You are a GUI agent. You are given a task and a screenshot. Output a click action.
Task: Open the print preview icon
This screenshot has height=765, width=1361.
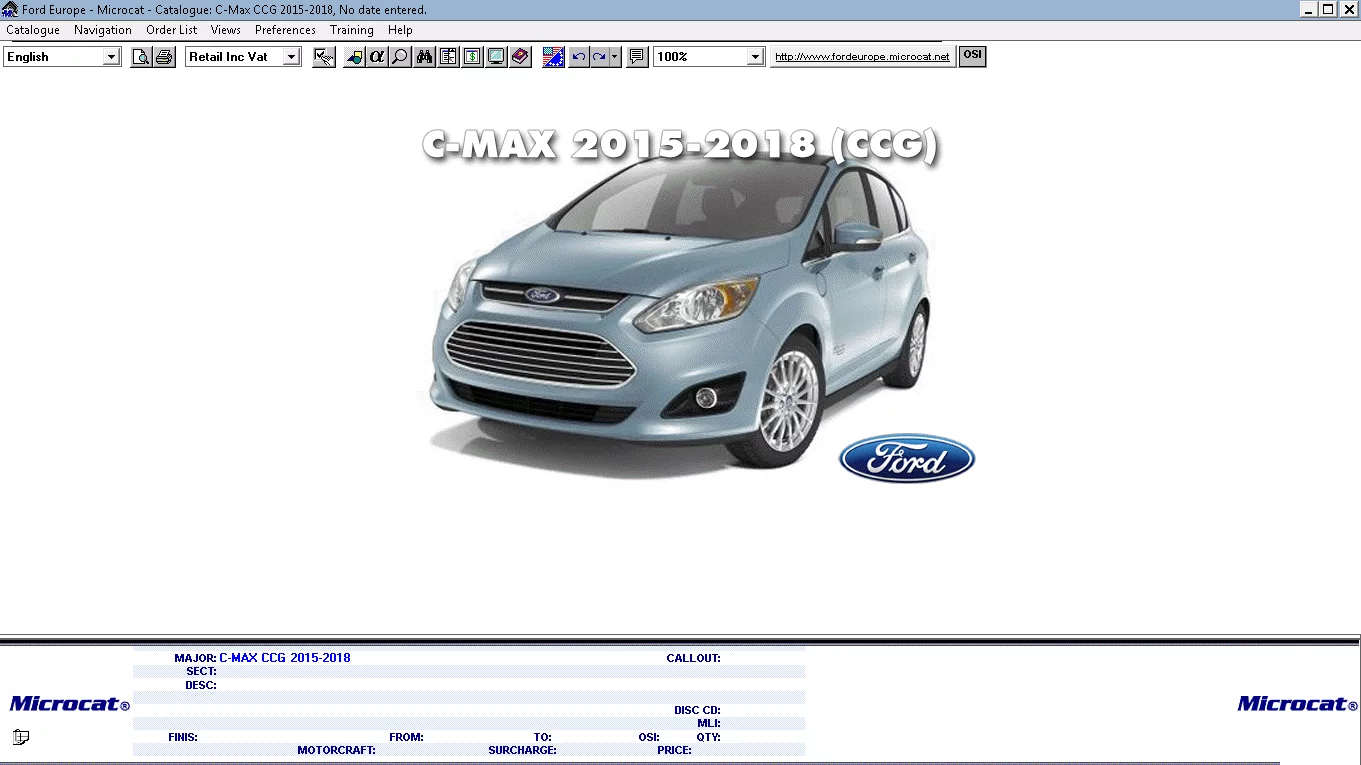[x=140, y=57]
